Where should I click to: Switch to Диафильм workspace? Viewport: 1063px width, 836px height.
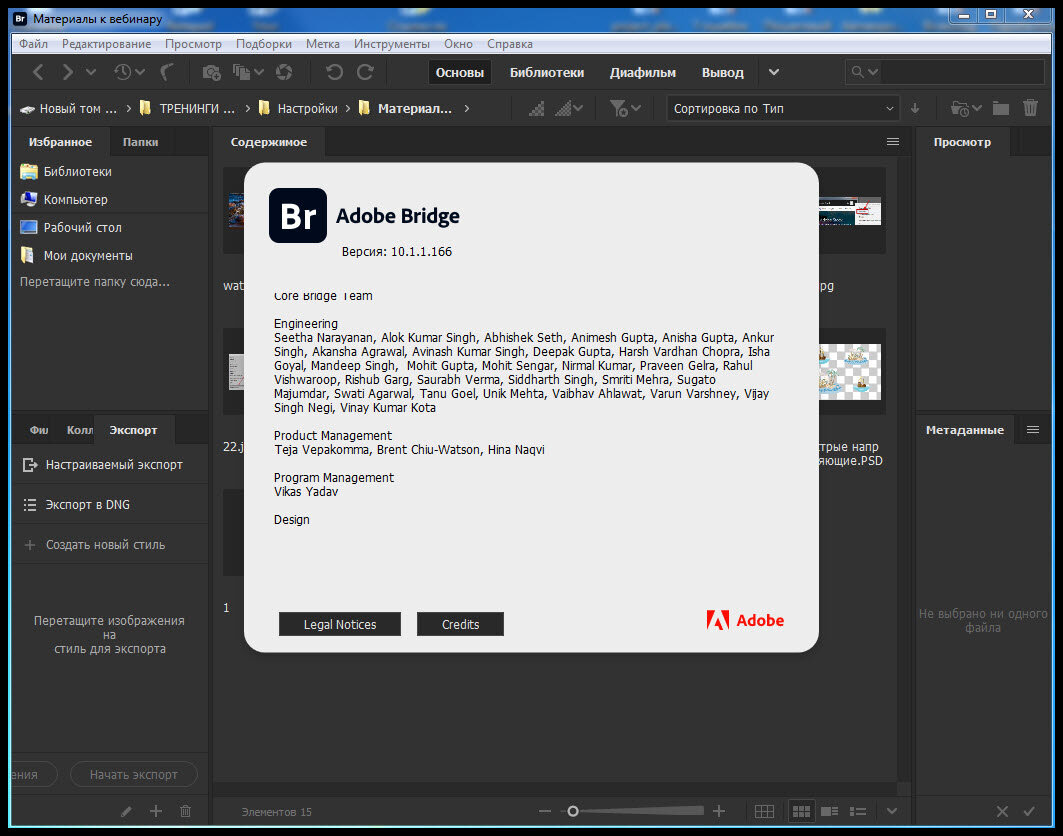[x=643, y=73]
